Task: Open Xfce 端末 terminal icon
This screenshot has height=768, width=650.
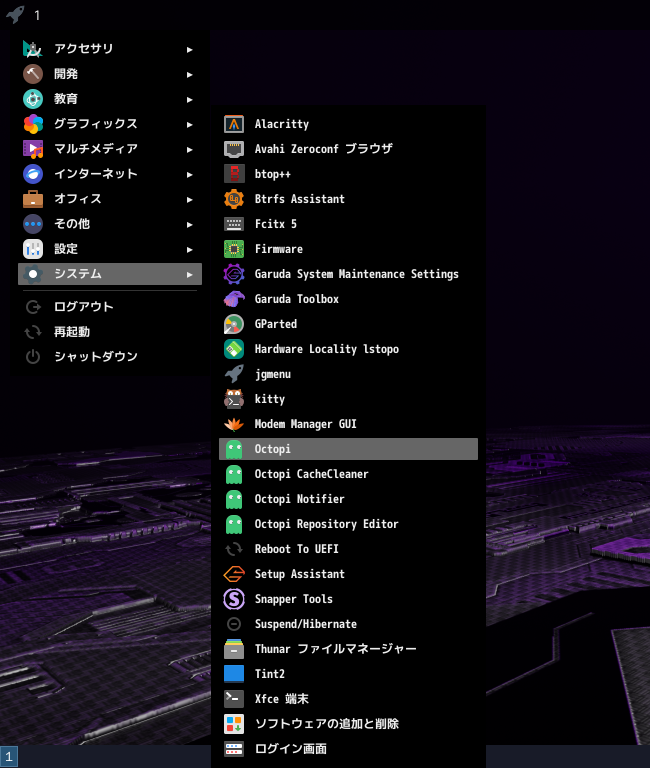Action: 234,698
